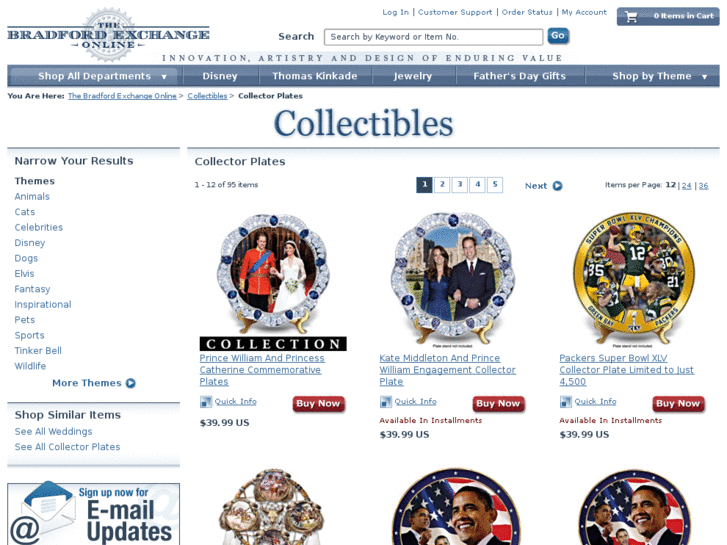This screenshot has height=545, width=727.
Task: Go to results page 3
Action: point(459,185)
